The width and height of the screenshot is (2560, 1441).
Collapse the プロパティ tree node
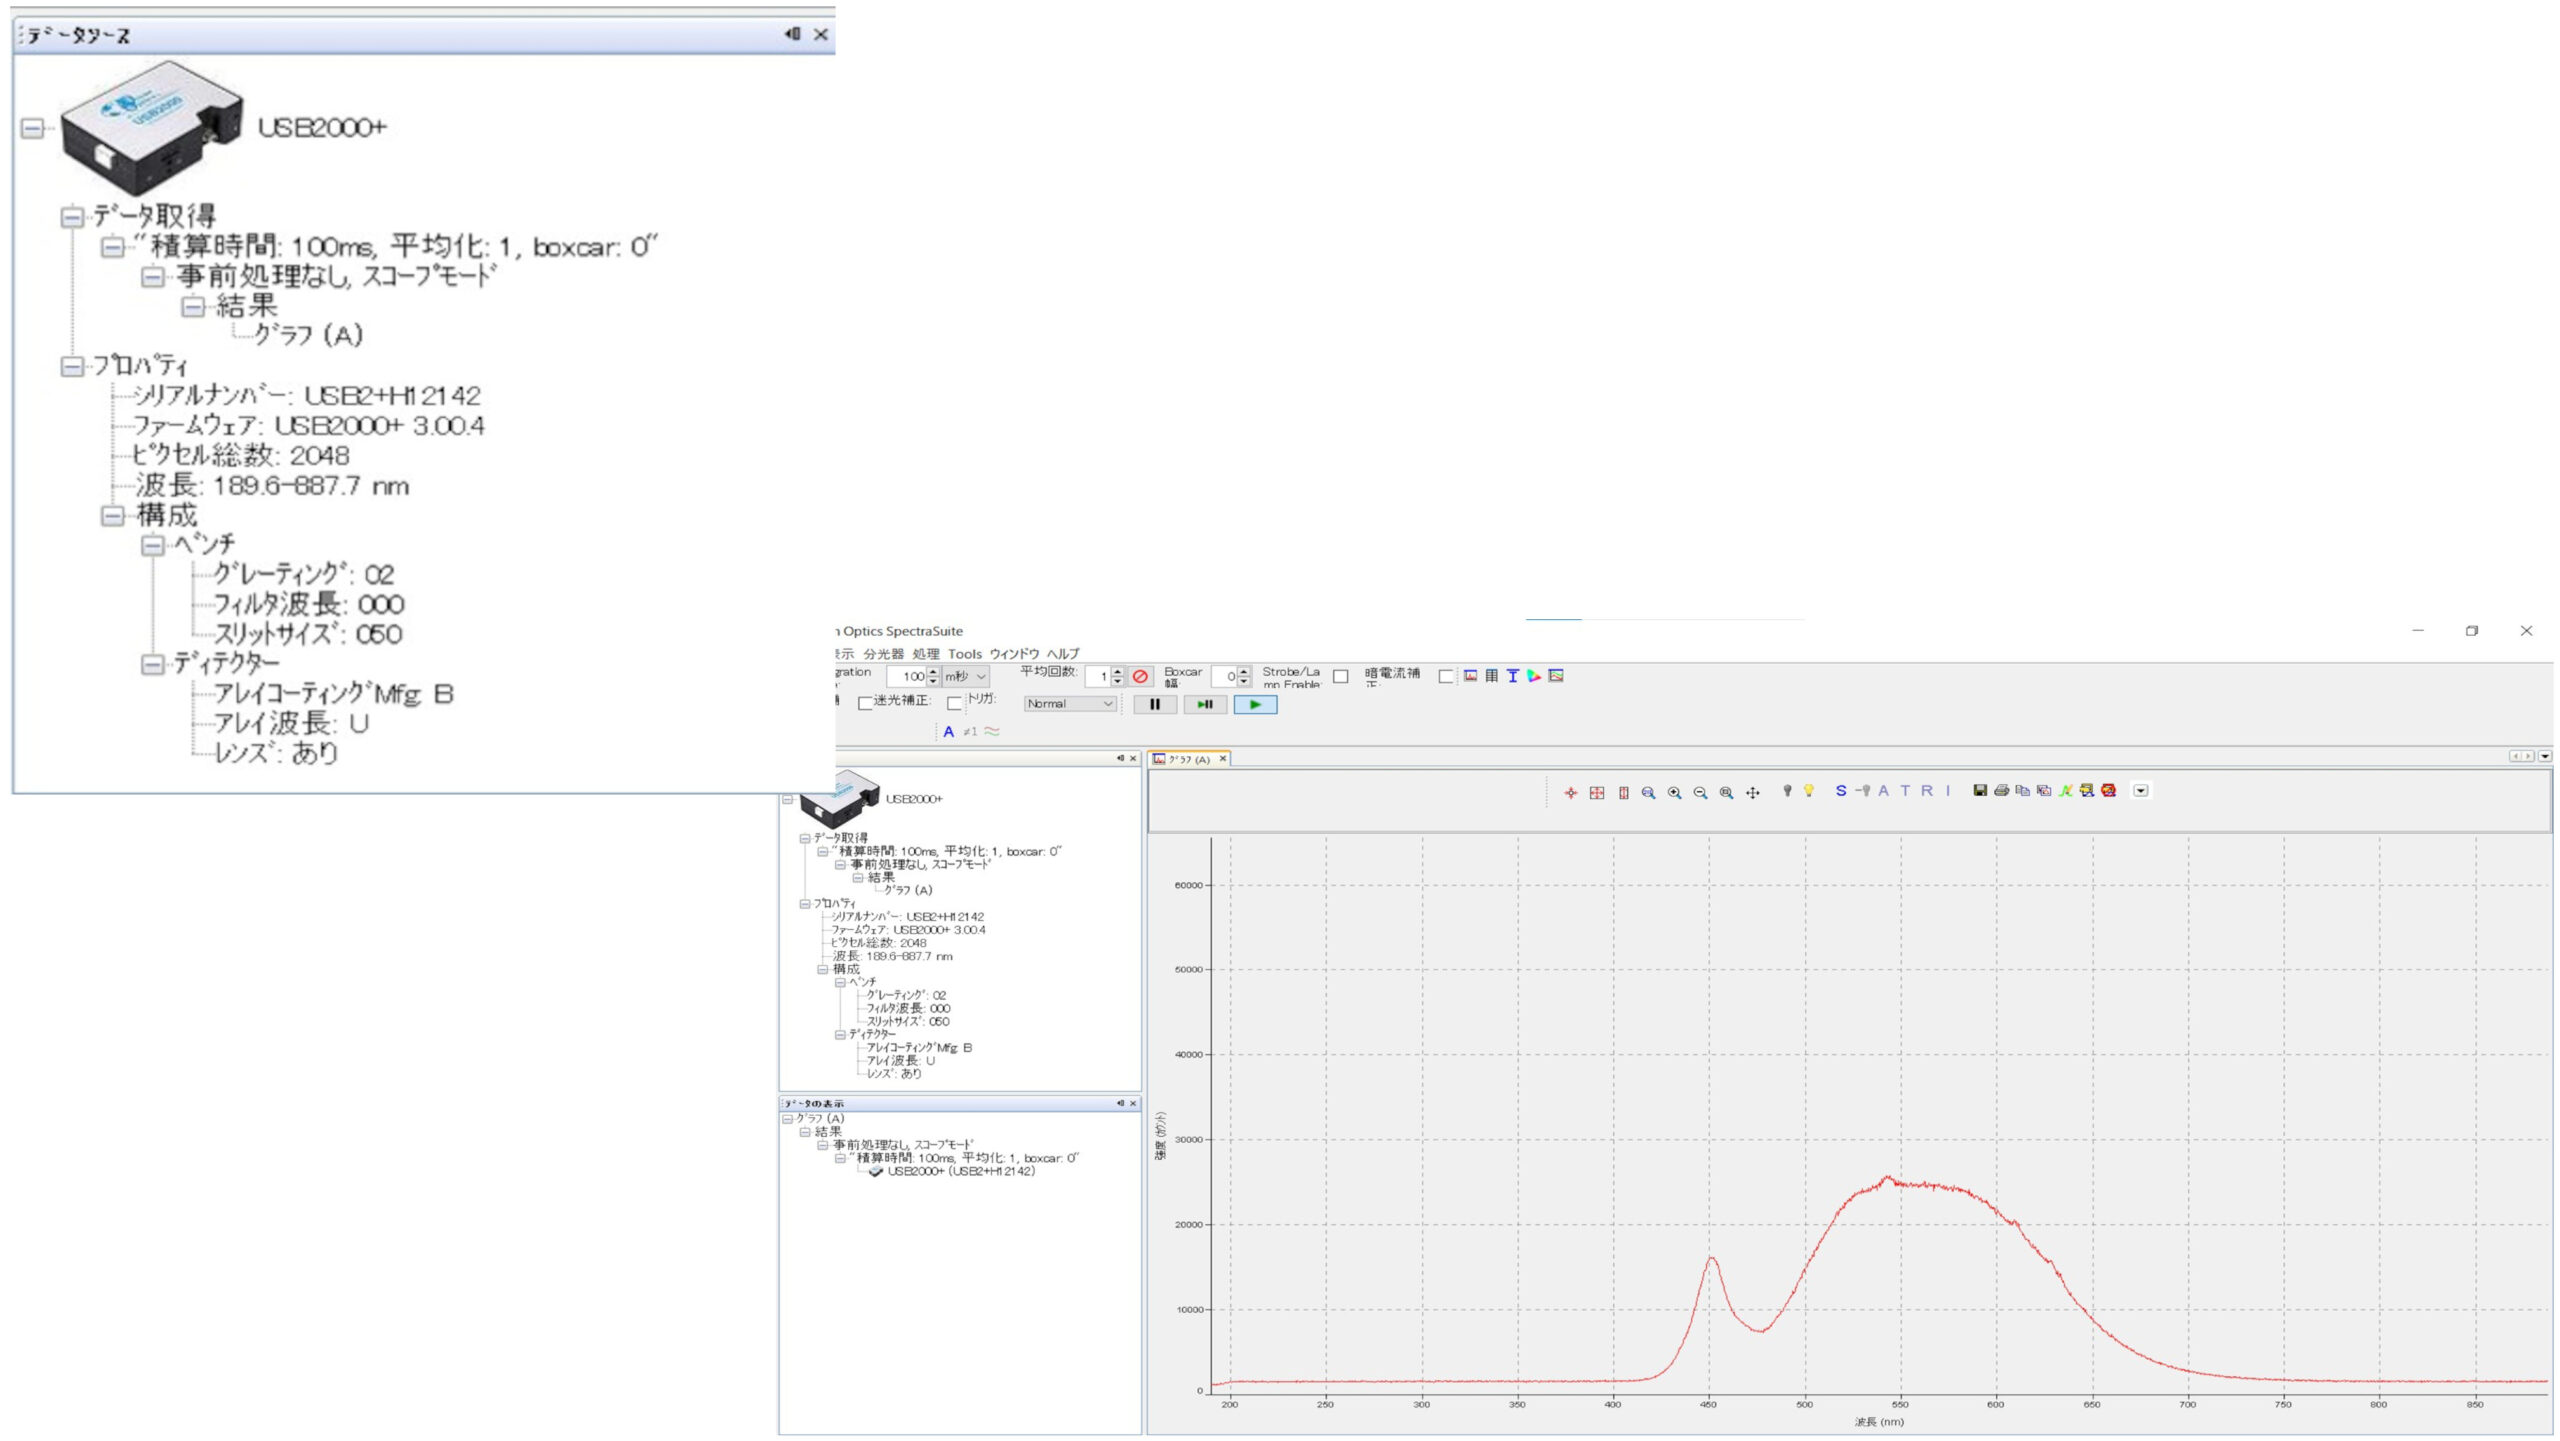click(x=72, y=366)
